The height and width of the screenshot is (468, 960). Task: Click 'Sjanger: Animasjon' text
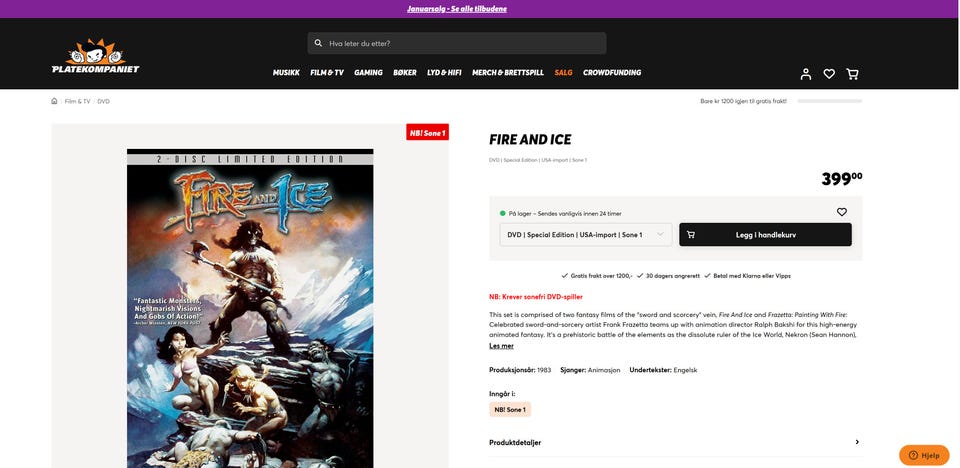point(590,370)
